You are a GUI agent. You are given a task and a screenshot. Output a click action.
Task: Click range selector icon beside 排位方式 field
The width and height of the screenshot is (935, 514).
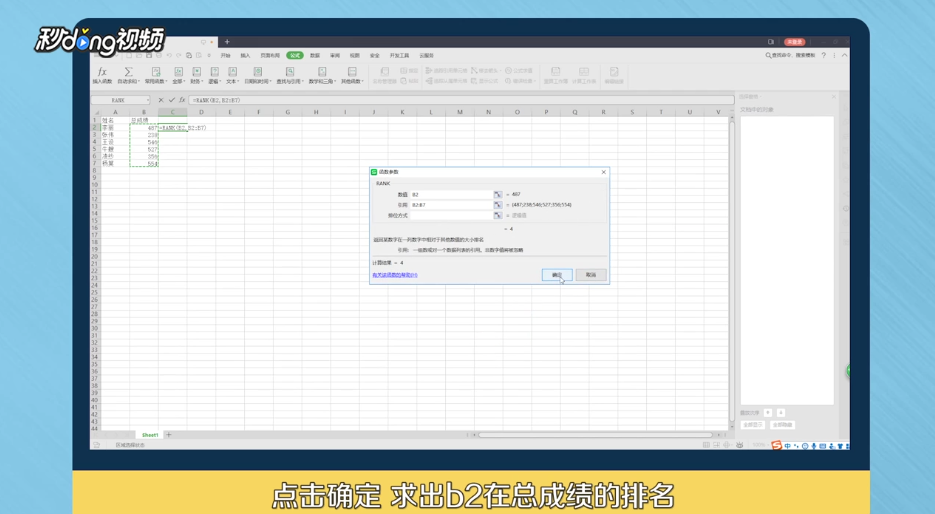498,215
